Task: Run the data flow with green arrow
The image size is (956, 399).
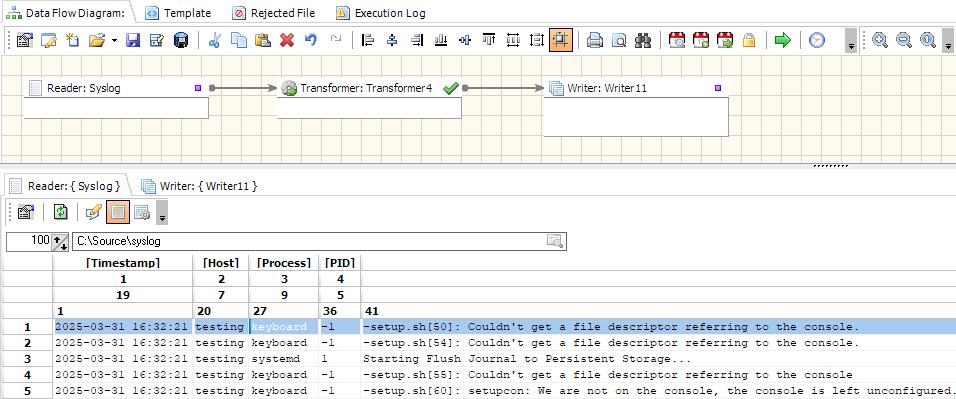Action: click(782, 40)
